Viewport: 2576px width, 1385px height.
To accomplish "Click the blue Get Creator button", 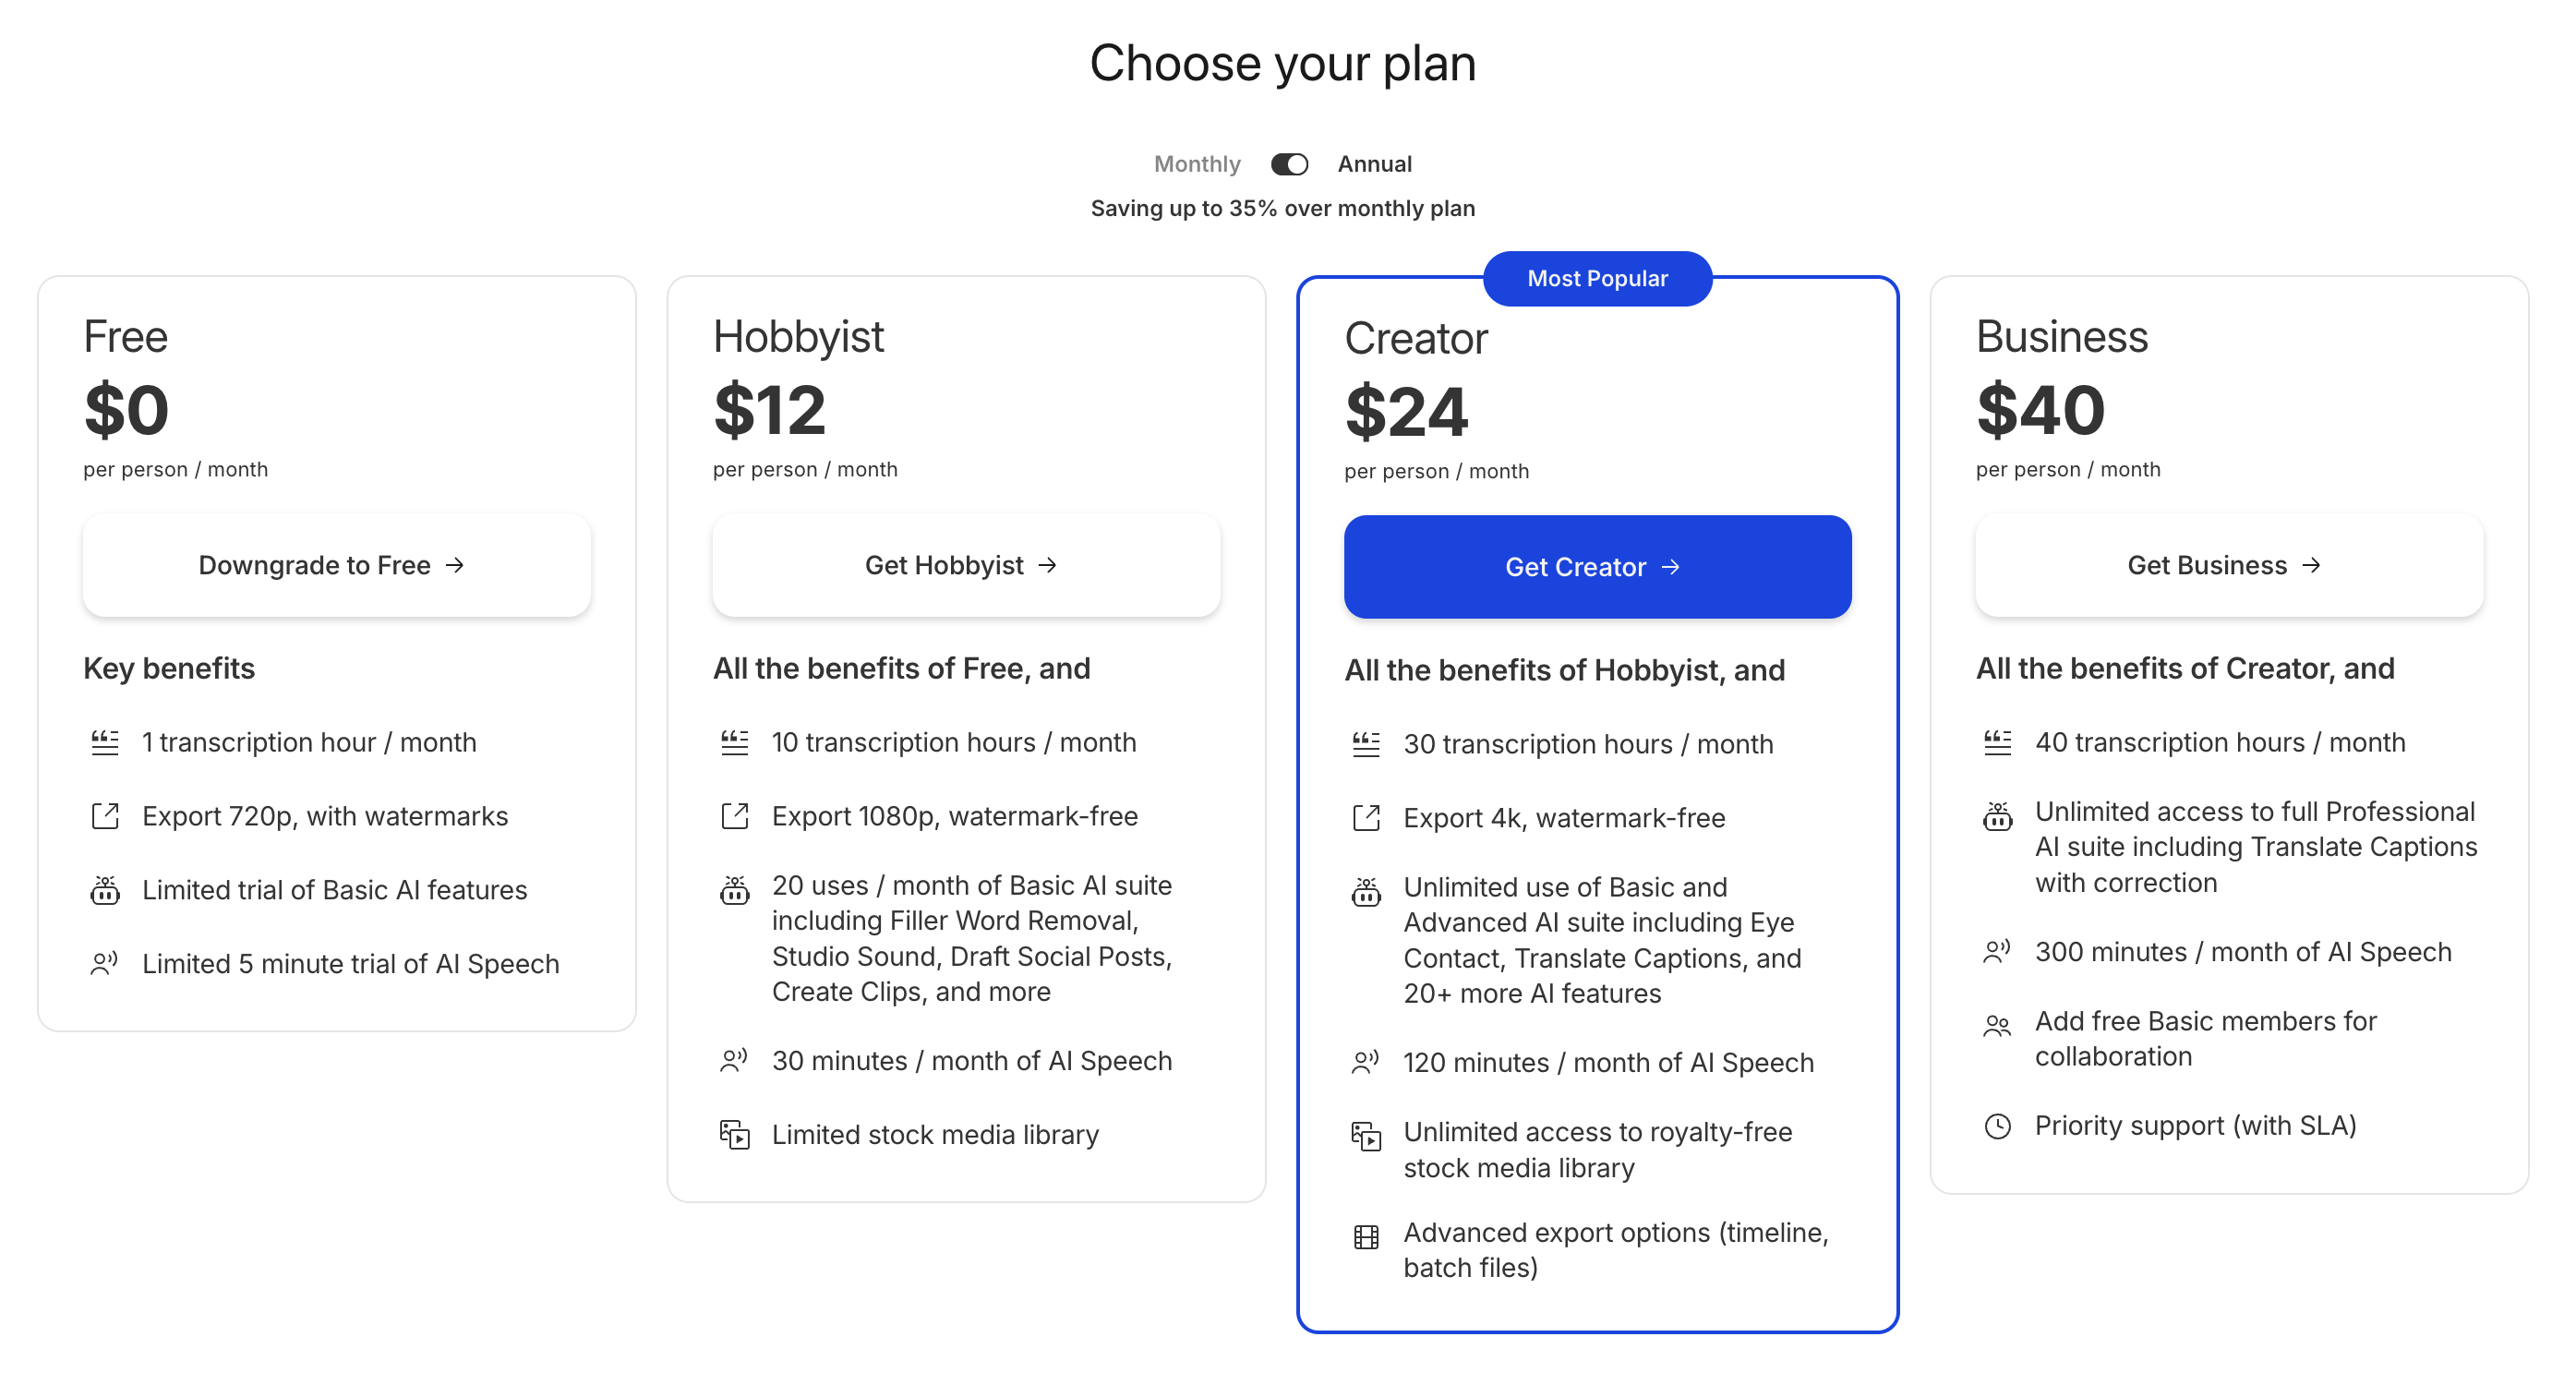I will click(x=1597, y=567).
